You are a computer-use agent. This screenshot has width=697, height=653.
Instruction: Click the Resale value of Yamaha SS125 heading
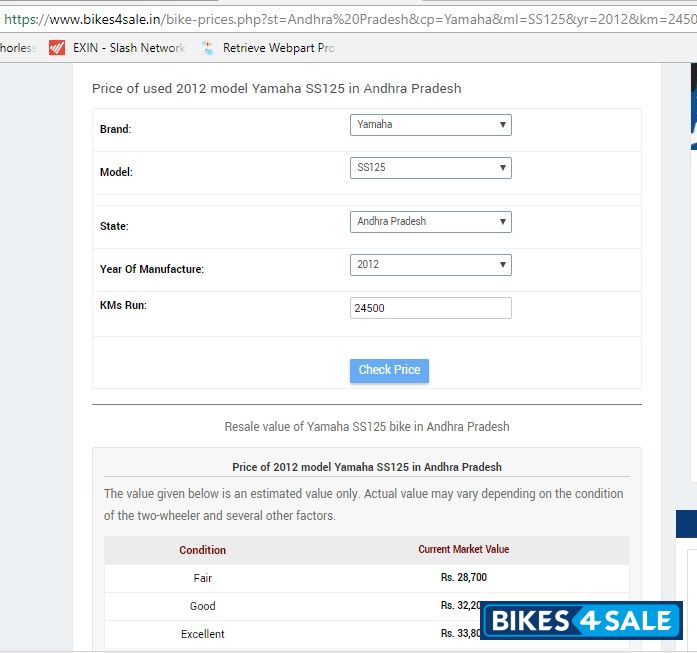point(366,427)
